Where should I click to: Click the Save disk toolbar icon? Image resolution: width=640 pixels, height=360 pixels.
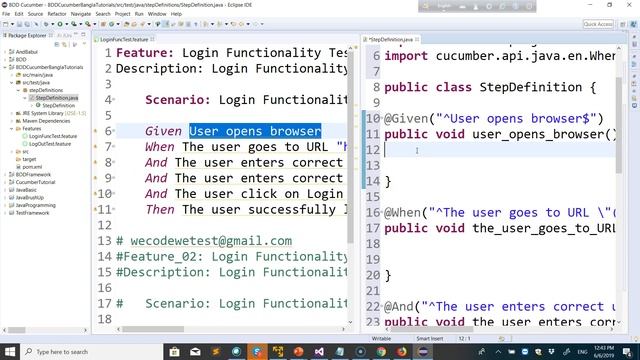(x=19, y=24)
